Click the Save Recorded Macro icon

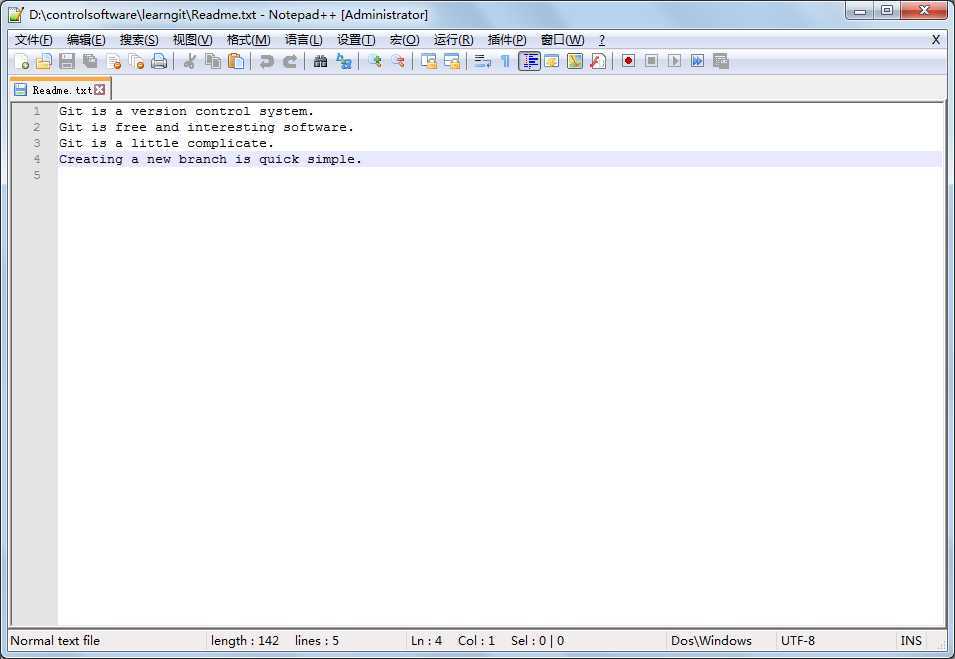tap(721, 61)
